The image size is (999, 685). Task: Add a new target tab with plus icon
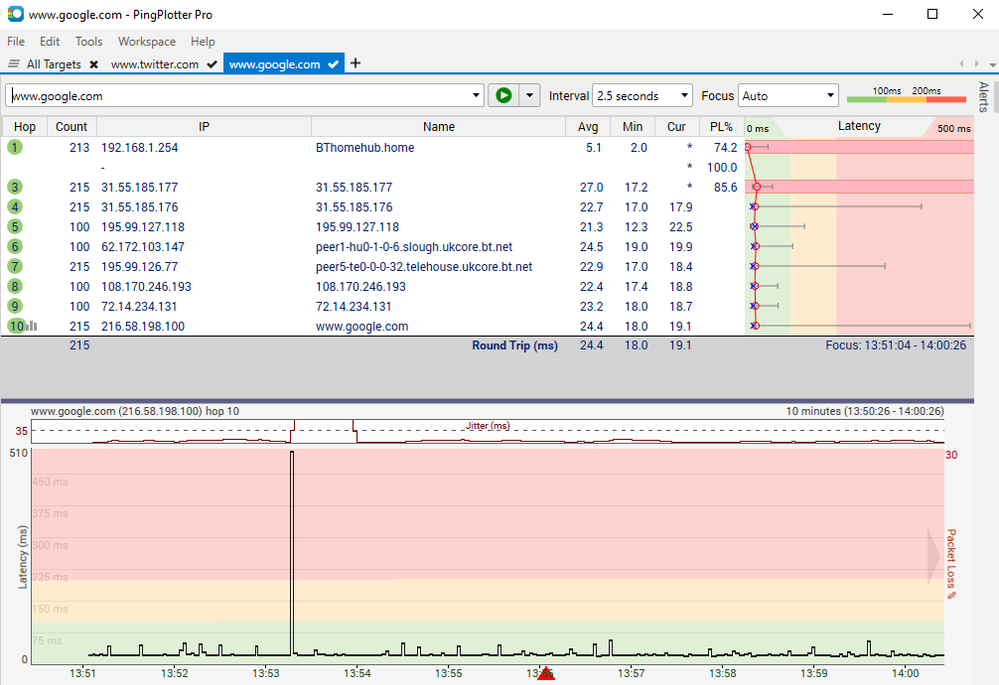(356, 63)
